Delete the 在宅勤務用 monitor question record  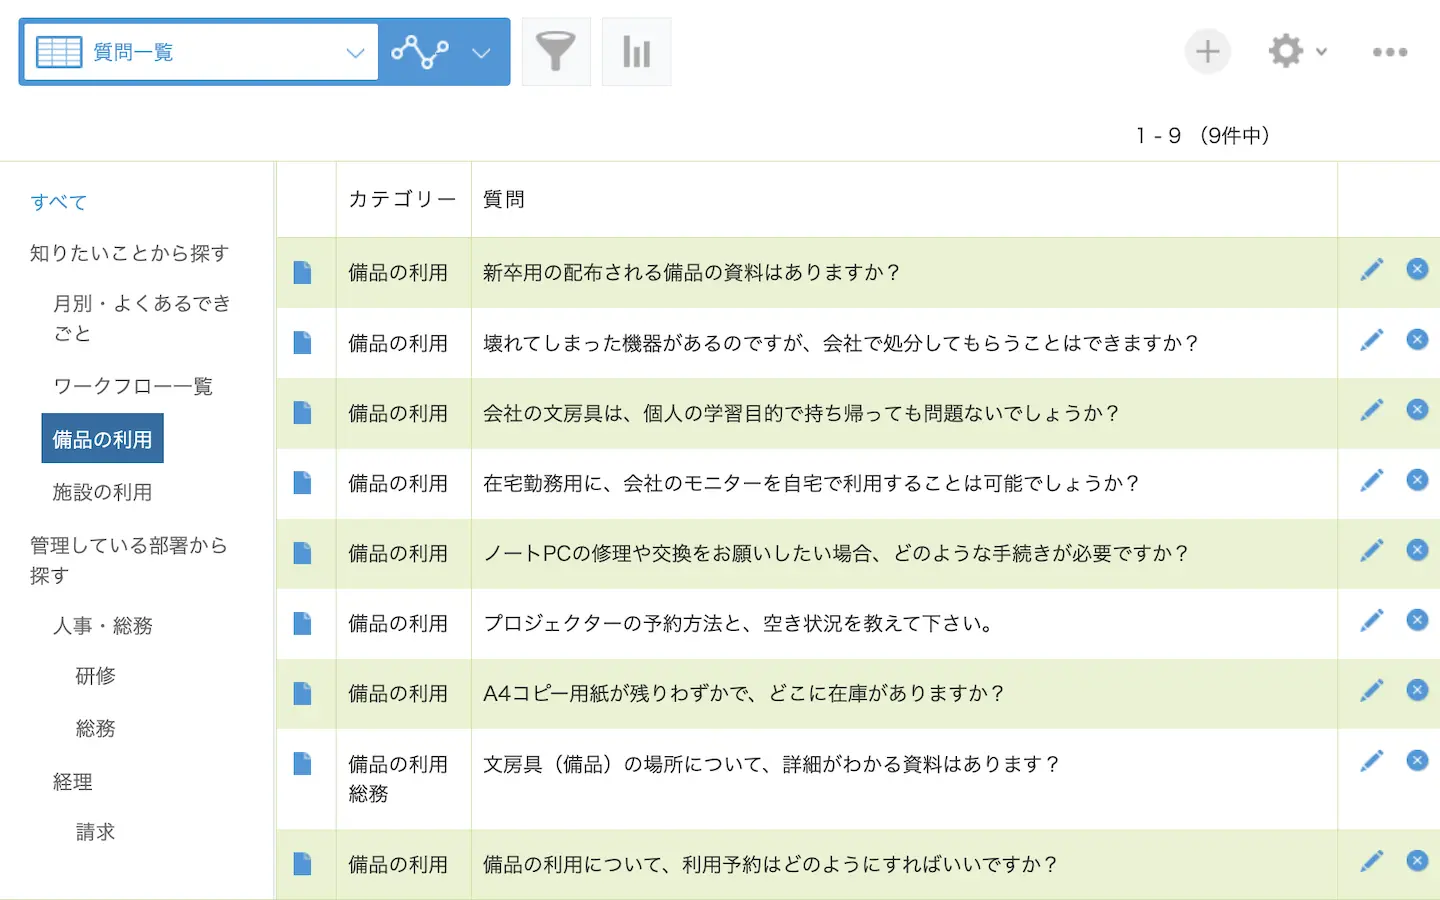pos(1417,481)
